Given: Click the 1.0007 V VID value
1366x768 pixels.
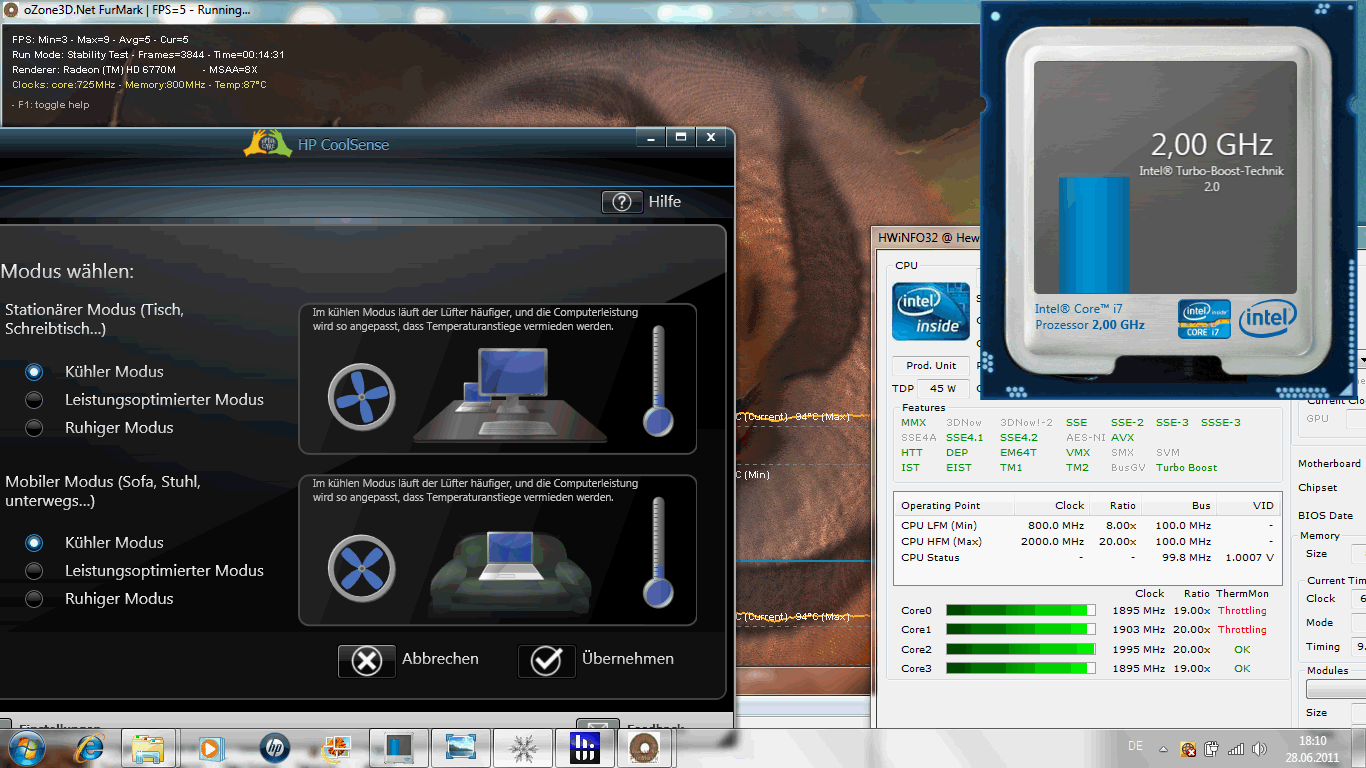Looking at the screenshot, I should click(1249, 558).
